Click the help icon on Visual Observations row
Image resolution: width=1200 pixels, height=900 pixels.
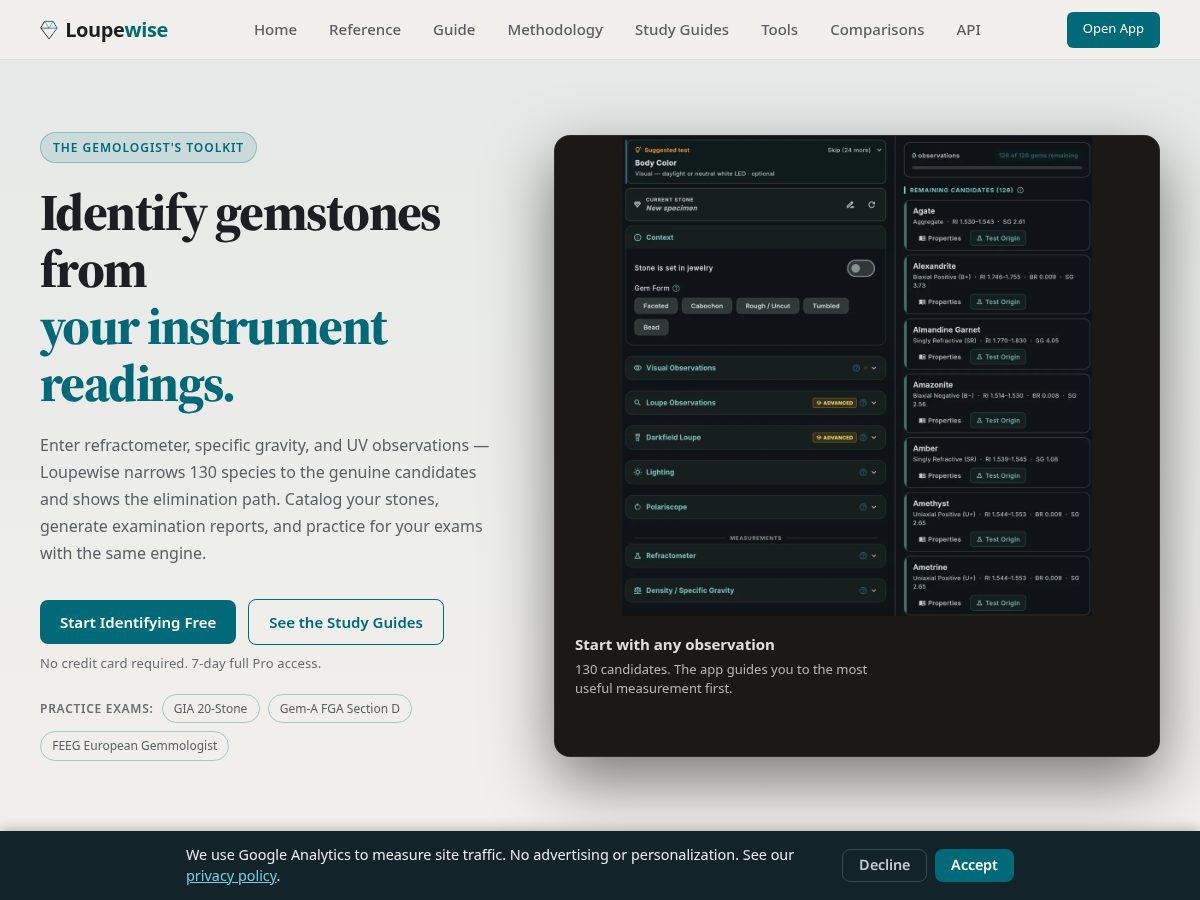(856, 368)
